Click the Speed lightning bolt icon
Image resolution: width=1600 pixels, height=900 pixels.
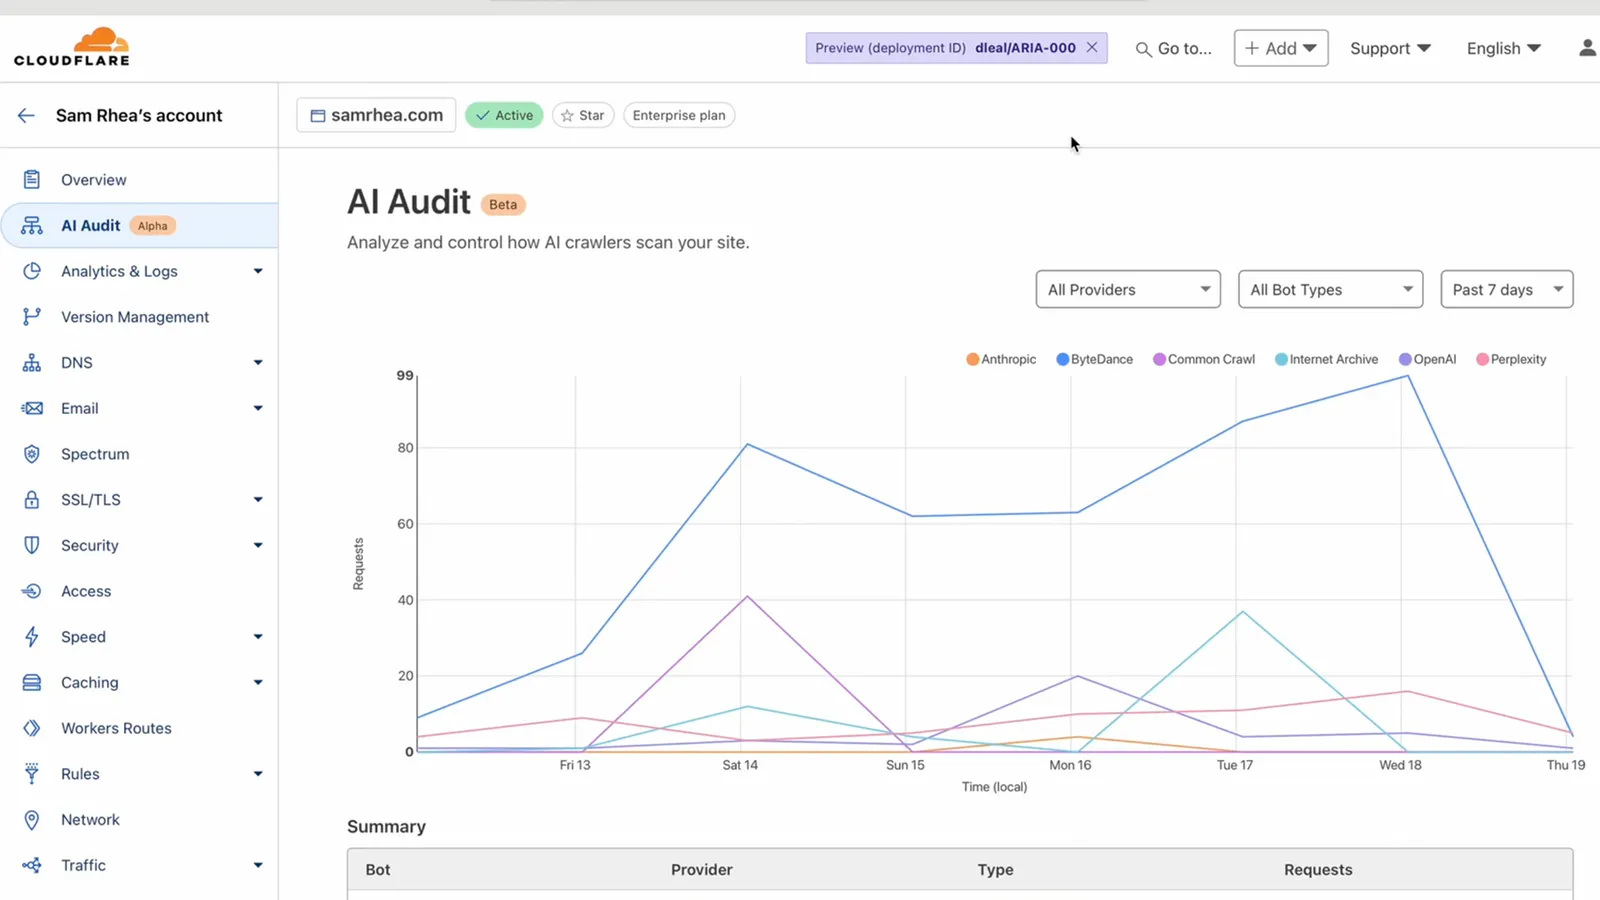(x=32, y=637)
